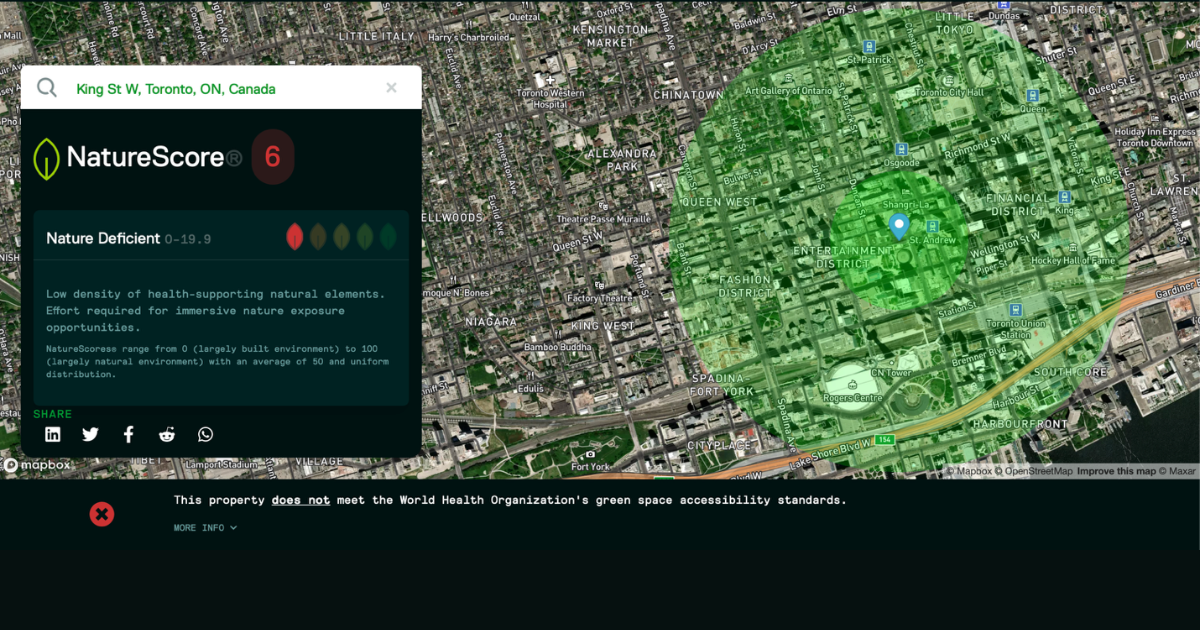
Task: Click the Hockey Hall of Fame label
Action: pyautogui.click(x=1073, y=260)
